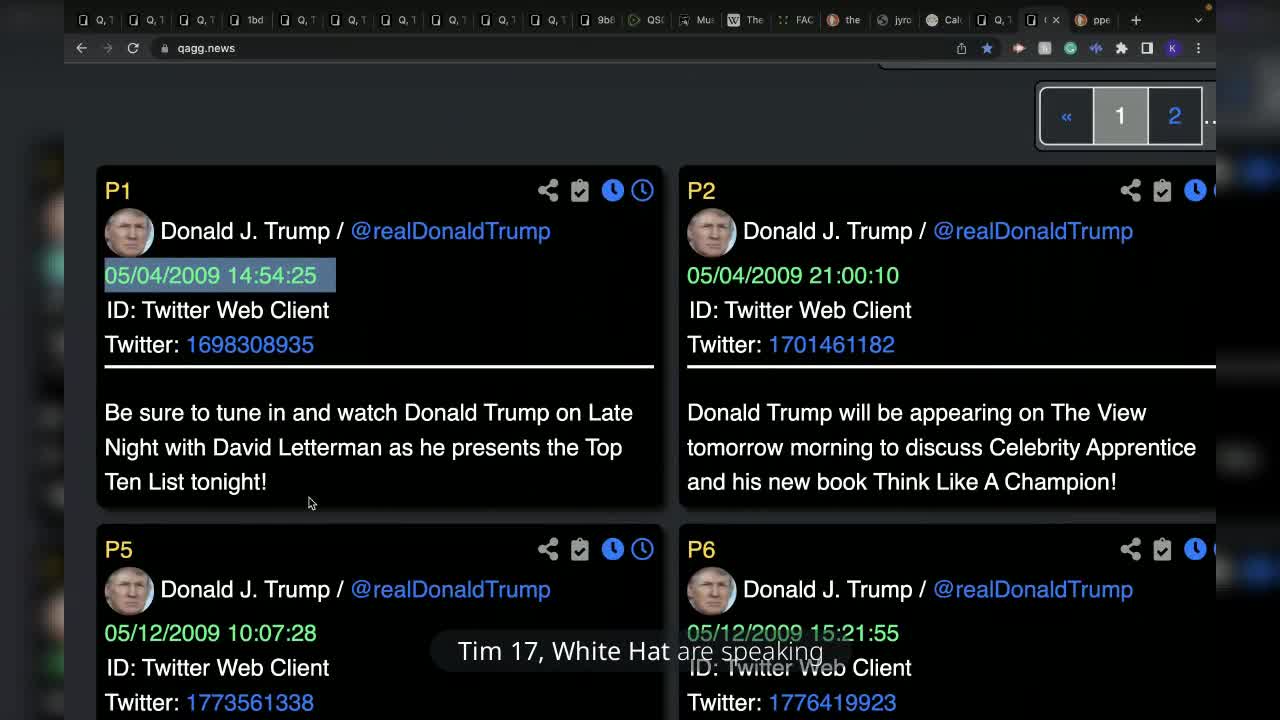Expand tab search dropdown arrow
Viewport: 1280px width, 720px height.
[1198, 20]
